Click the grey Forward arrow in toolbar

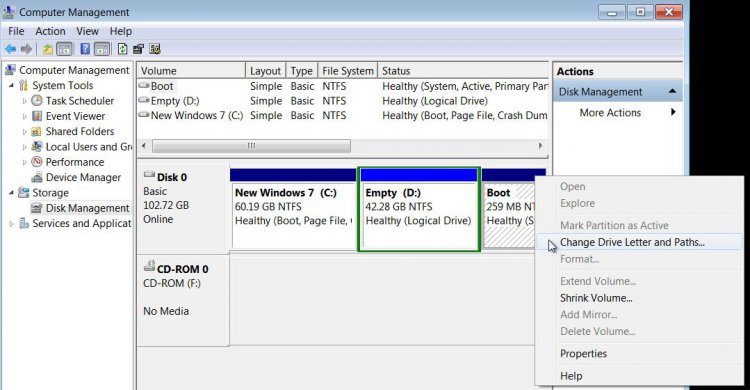(x=26, y=49)
